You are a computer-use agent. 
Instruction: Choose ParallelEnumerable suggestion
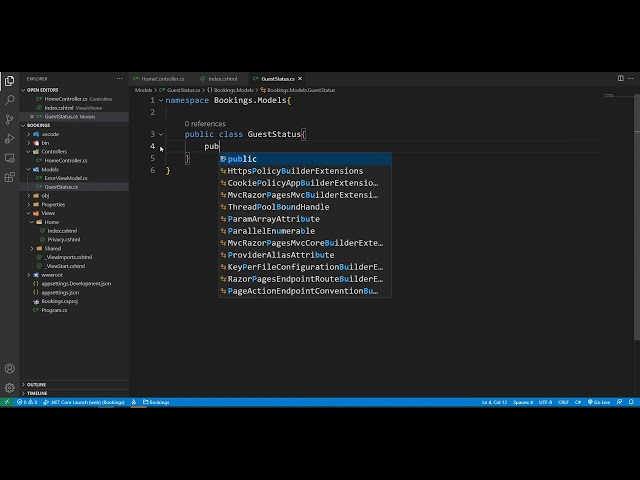click(x=305, y=231)
